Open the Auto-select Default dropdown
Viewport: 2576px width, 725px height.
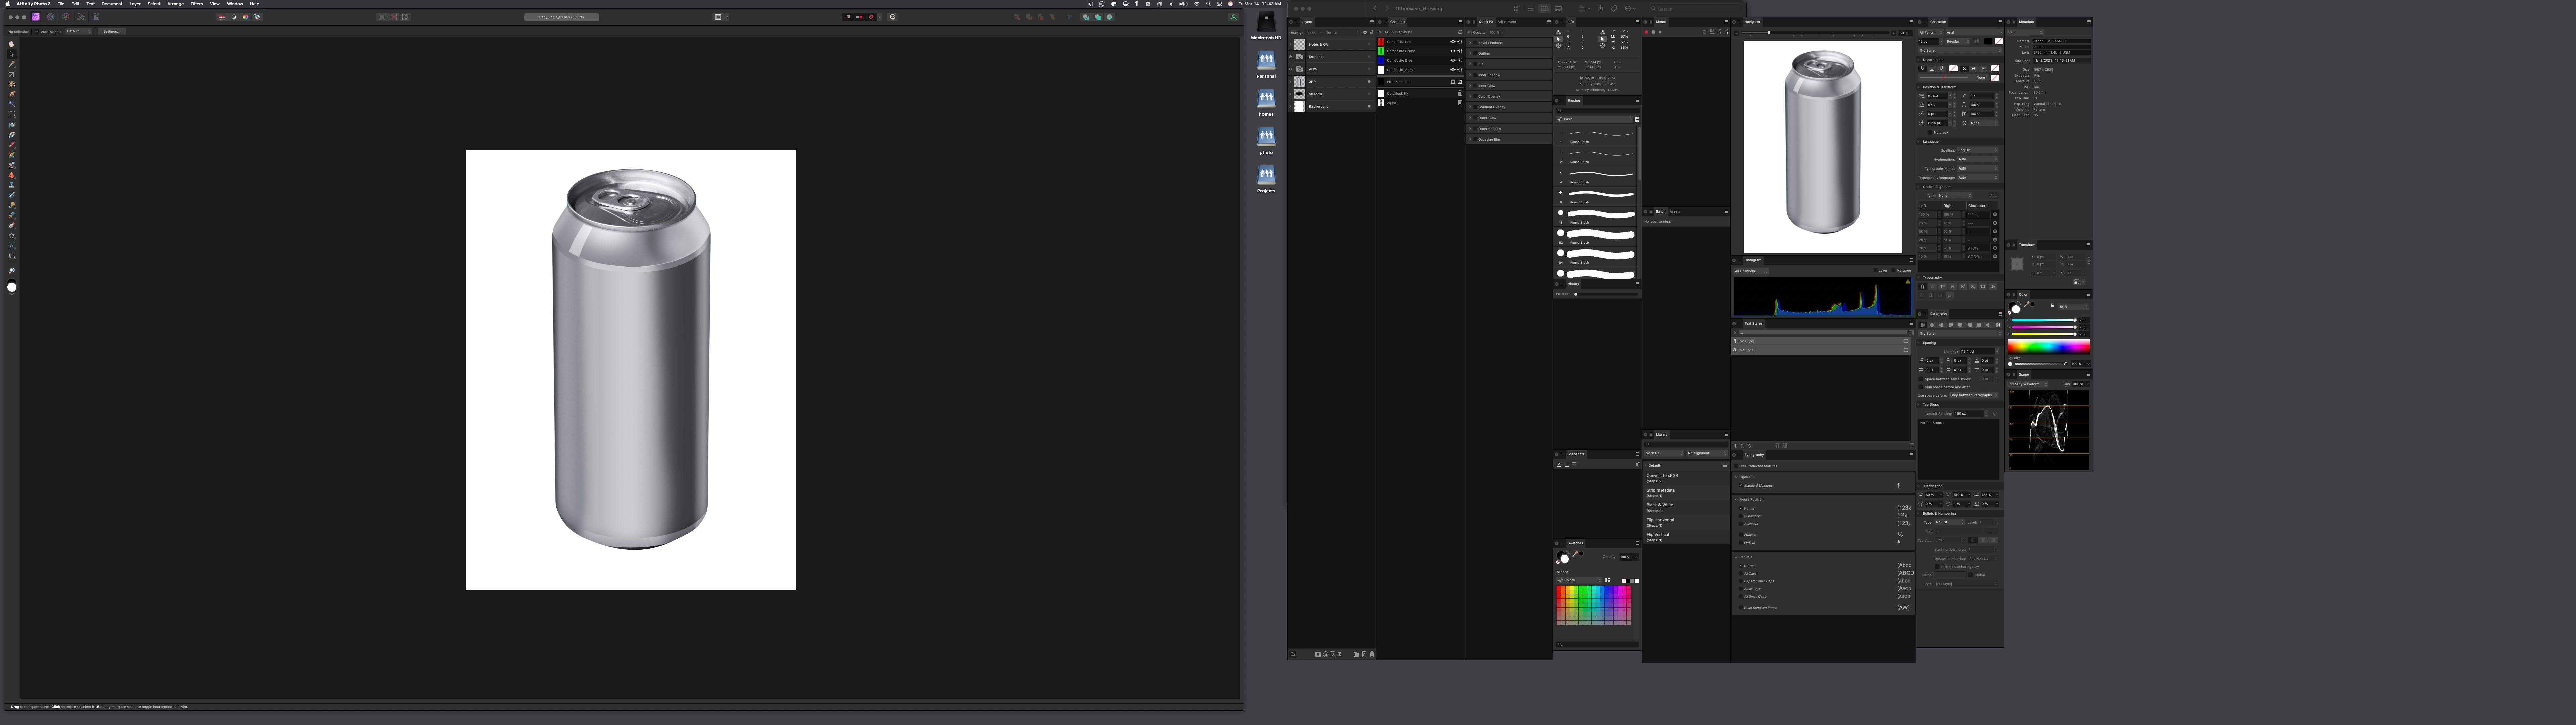pos(79,31)
